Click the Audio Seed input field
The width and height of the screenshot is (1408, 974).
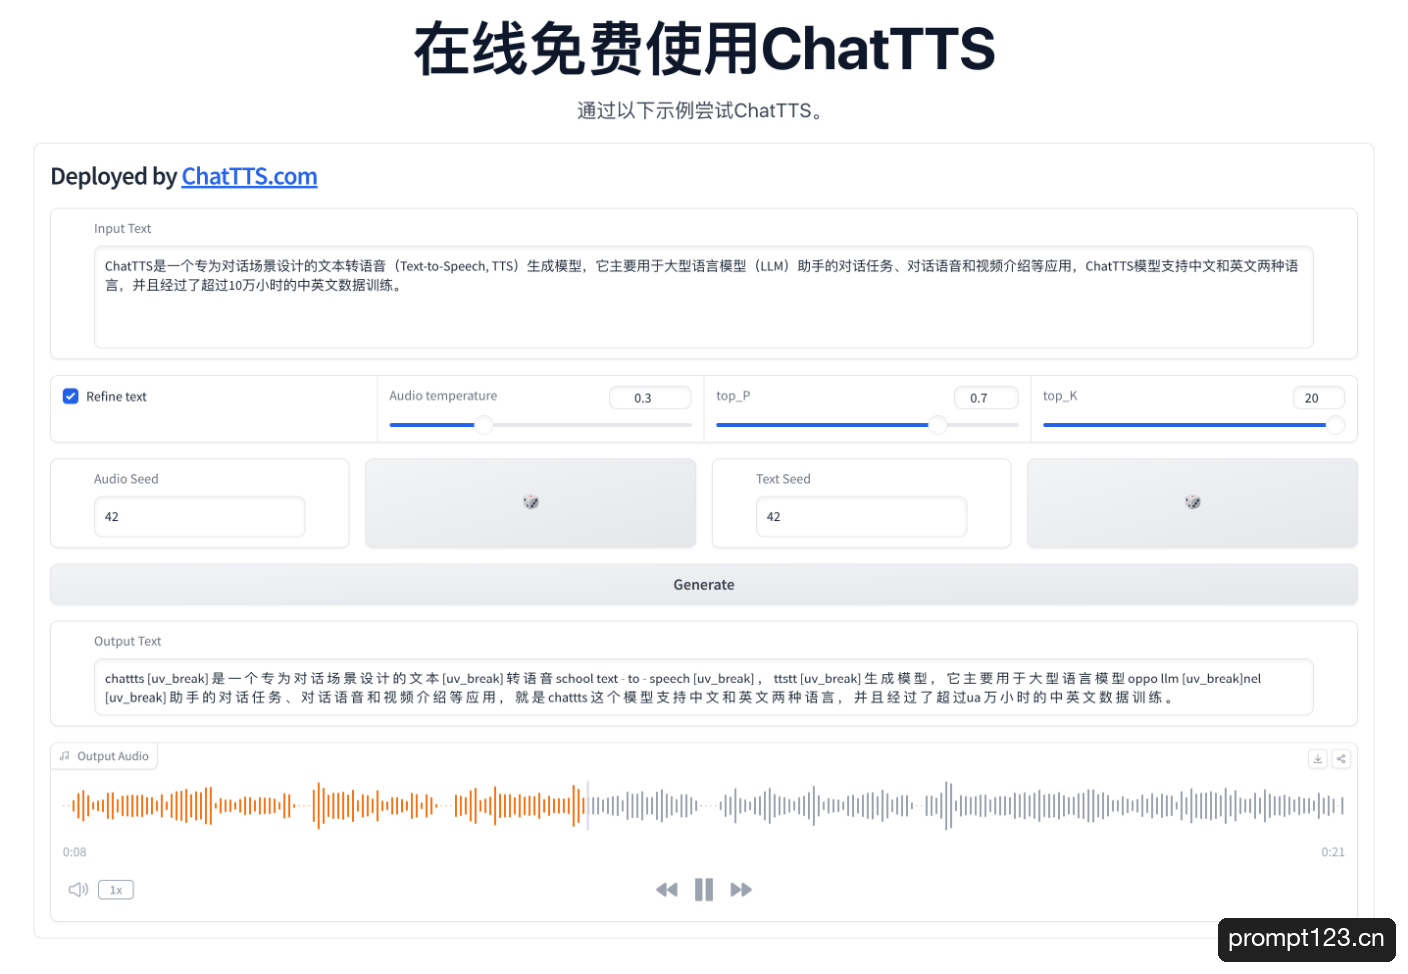(199, 517)
